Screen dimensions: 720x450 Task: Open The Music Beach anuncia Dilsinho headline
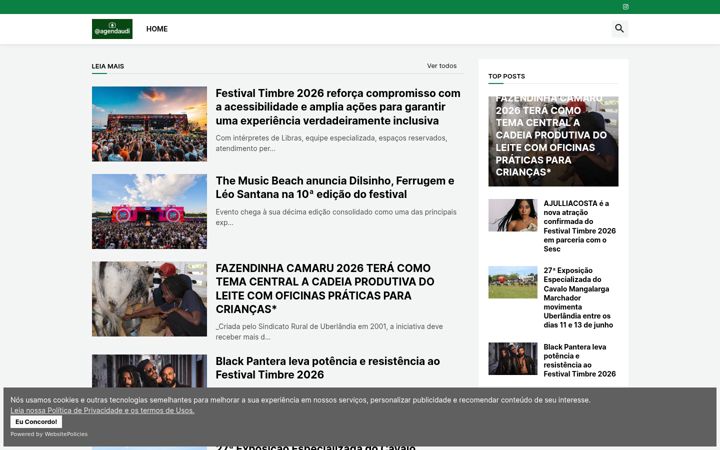click(x=335, y=187)
